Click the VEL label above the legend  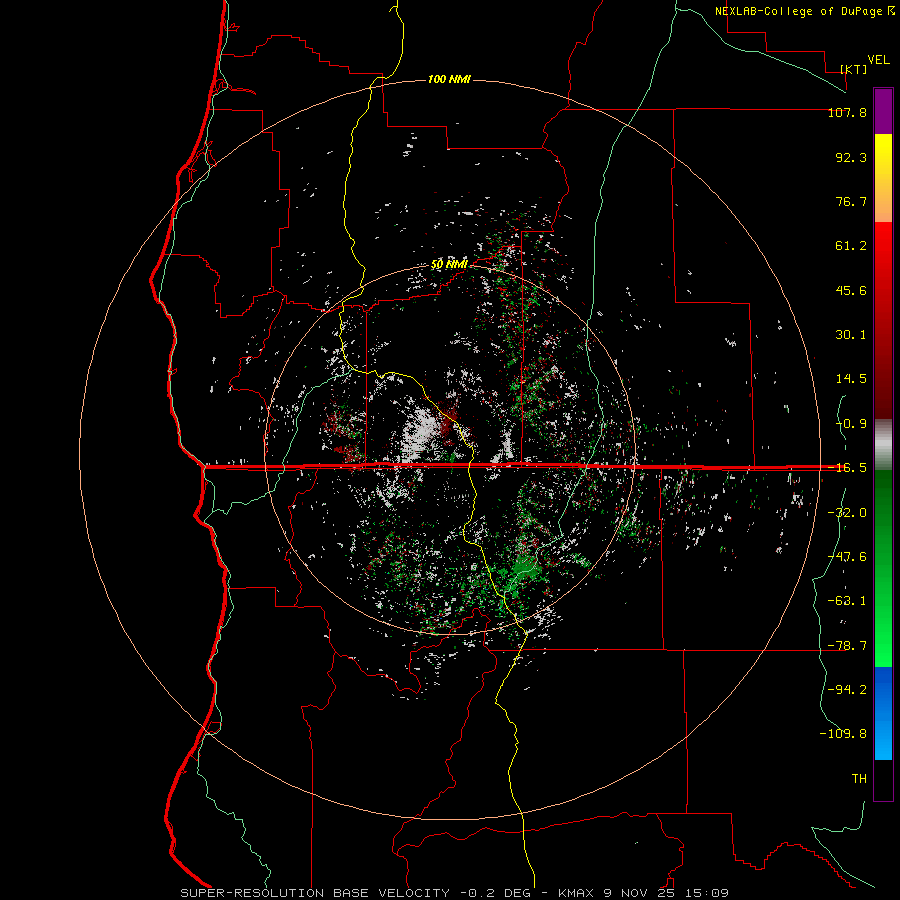878,59
